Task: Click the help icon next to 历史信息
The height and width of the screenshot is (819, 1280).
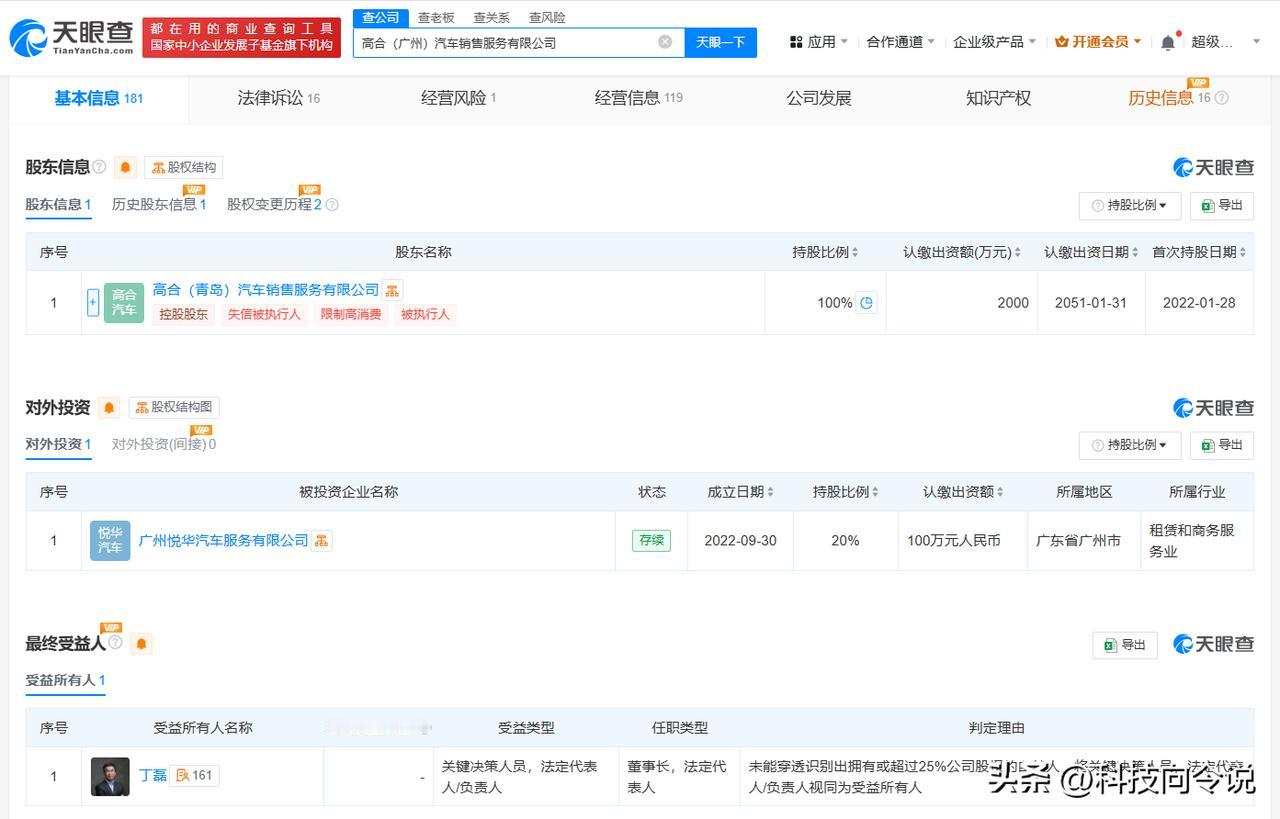Action: [x=1221, y=98]
